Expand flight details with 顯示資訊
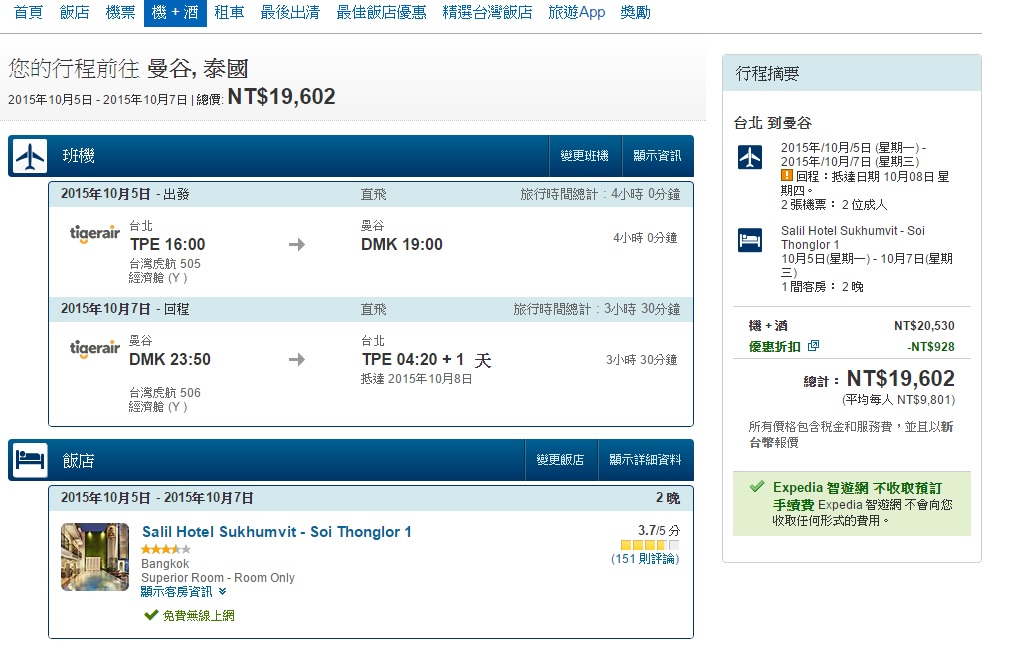The image size is (1018, 647). coord(657,156)
